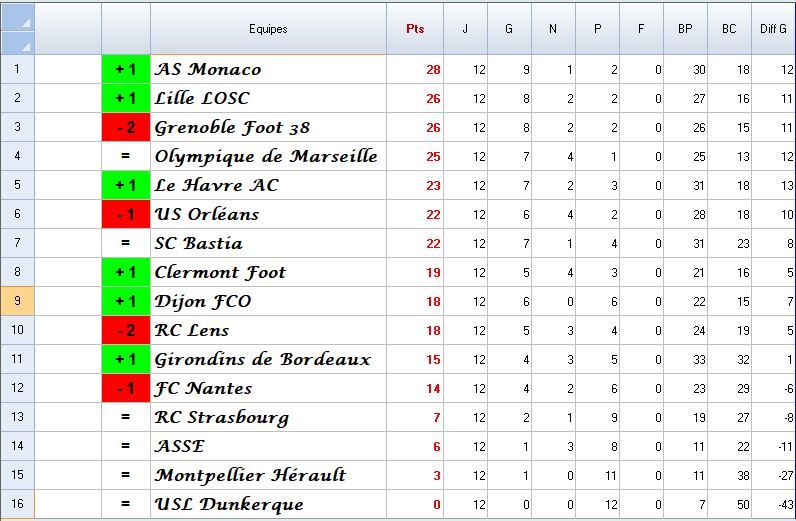The width and height of the screenshot is (796, 521).
Task: Click the J column header
Action: (x=465, y=29)
